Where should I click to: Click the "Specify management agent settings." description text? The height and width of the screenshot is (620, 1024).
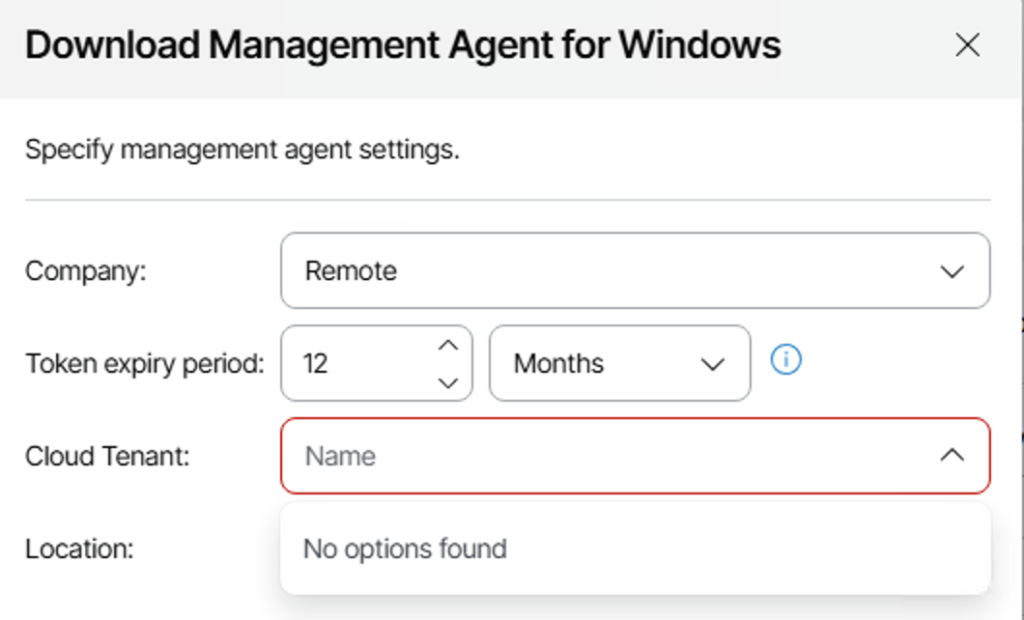(242, 151)
